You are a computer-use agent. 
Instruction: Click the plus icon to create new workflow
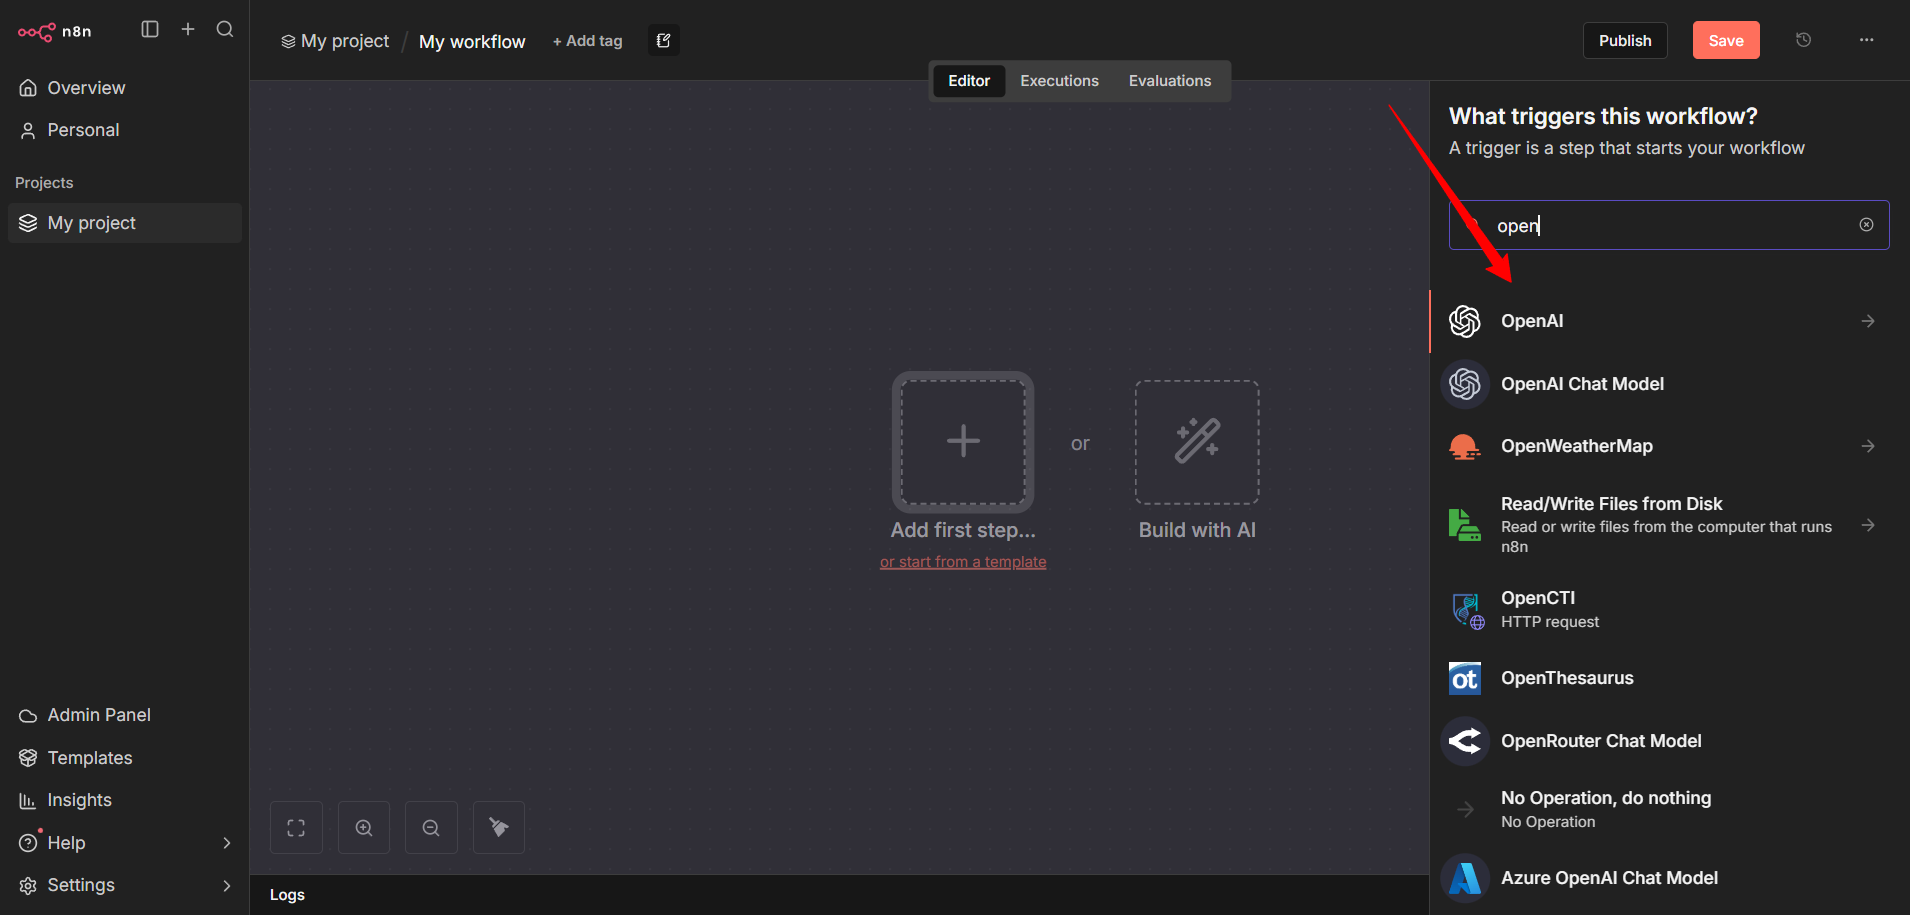pyautogui.click(x=187, y=29)
